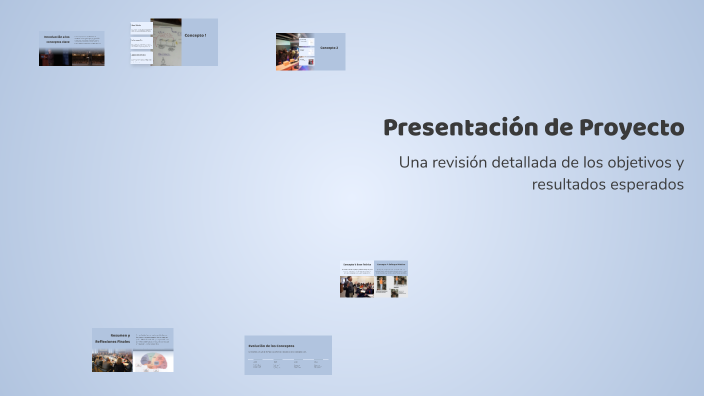Open the 'Evolución de los Conceptos' timeline thumbnail
The image size is (704, 396).
(288, 355)
